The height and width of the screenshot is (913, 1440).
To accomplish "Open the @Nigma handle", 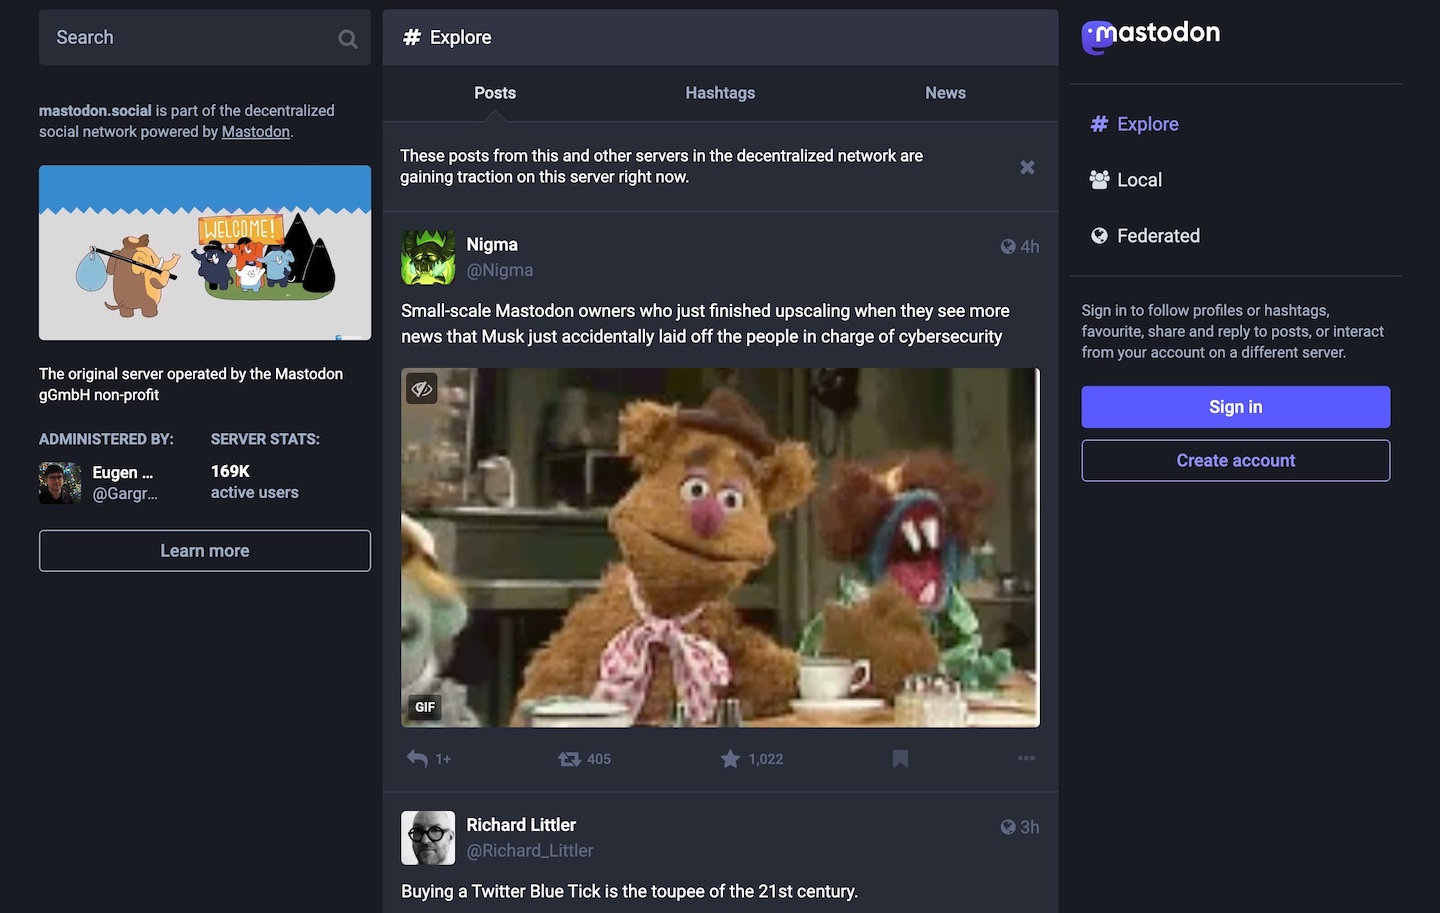I will coord(499,270).
